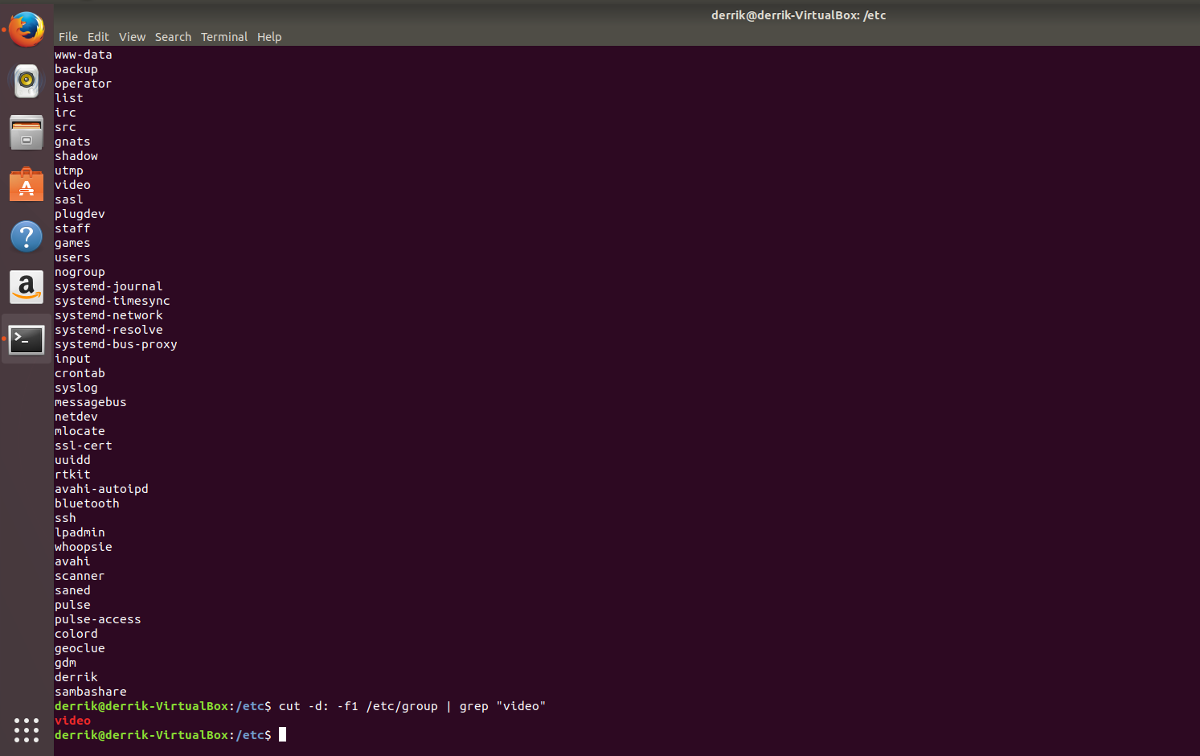Launch Rhythmbox music player from dock
Viewport: 1200px width, 756px height.
point(27,81)
